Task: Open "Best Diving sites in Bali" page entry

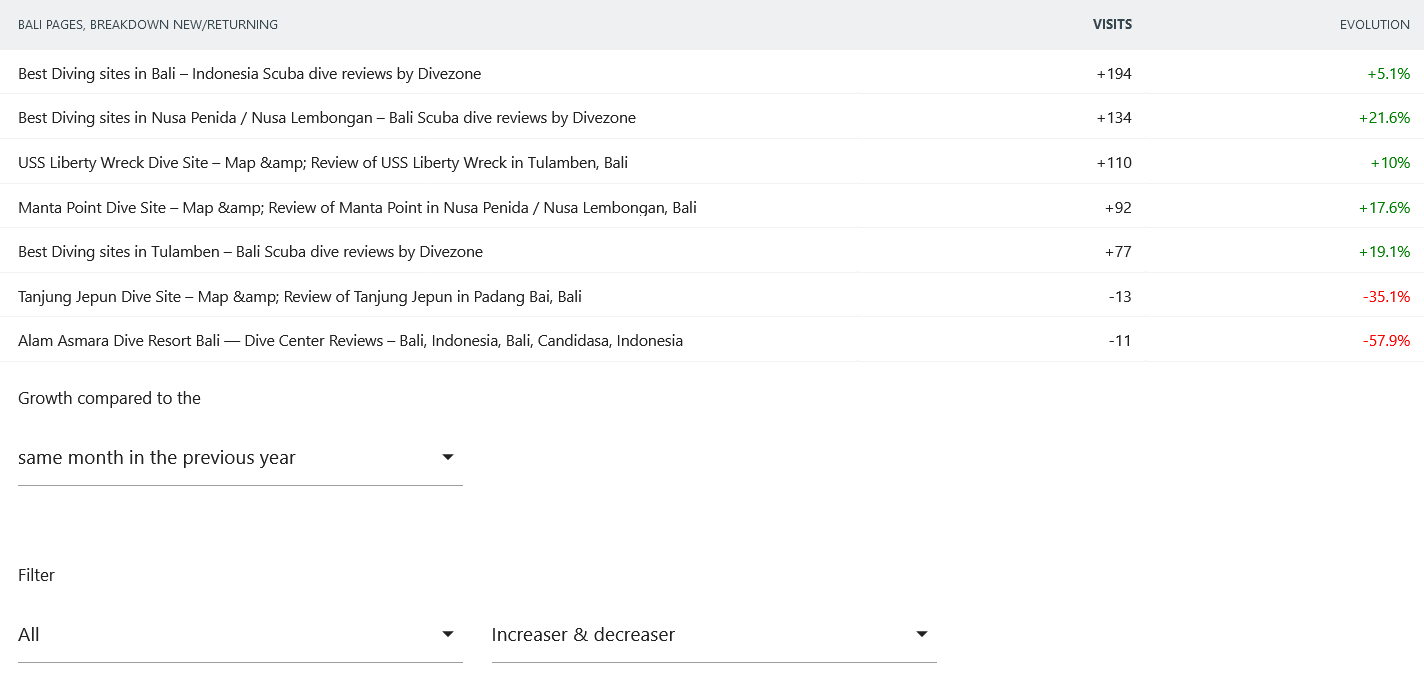Action: coord(249,73)
